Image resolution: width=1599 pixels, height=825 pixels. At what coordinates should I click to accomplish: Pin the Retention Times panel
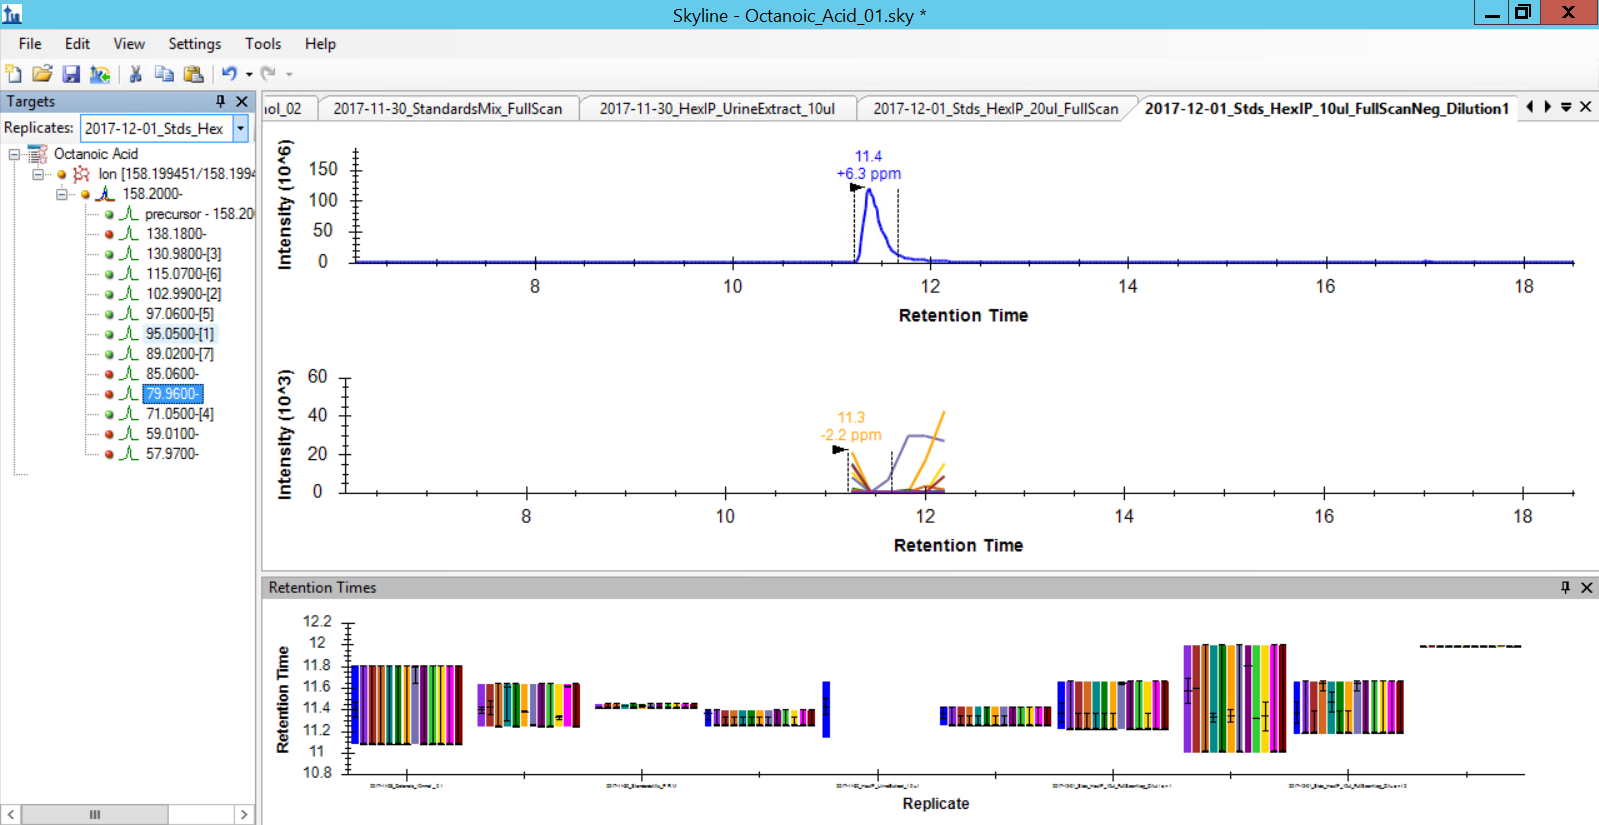click(x=1565, y=588)
